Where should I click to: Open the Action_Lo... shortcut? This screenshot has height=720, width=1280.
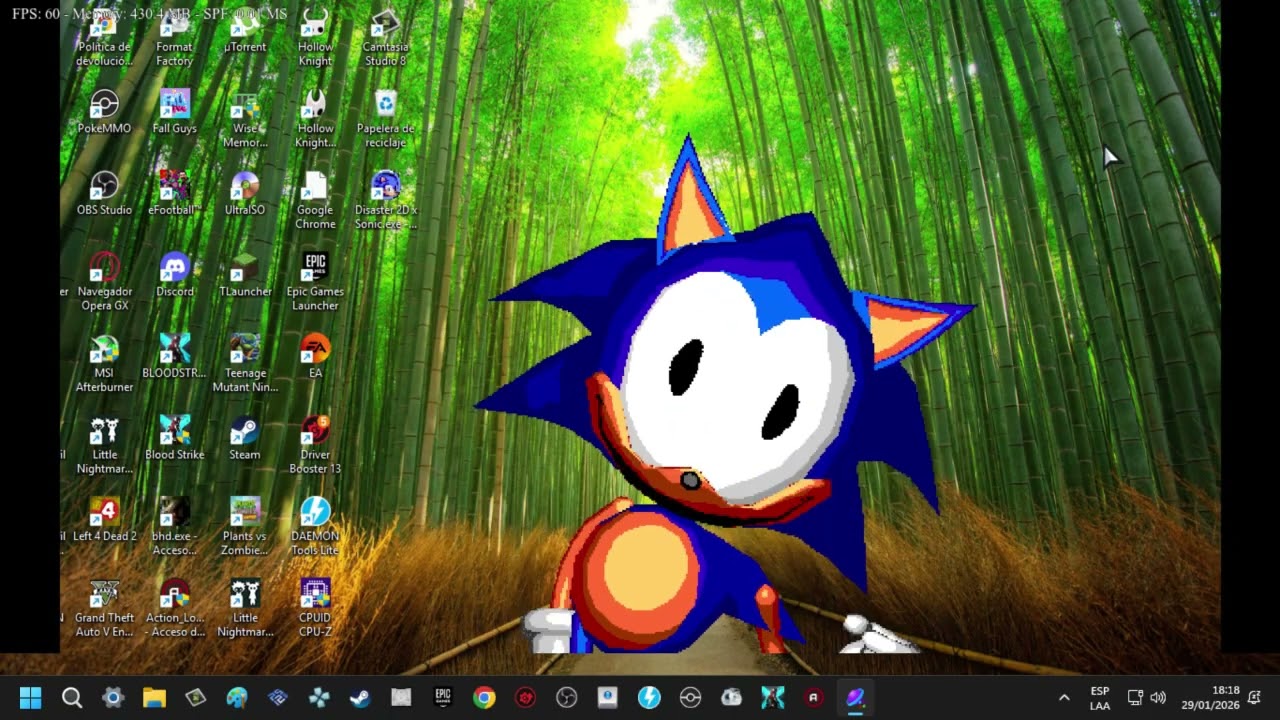(x=174, y=608)
